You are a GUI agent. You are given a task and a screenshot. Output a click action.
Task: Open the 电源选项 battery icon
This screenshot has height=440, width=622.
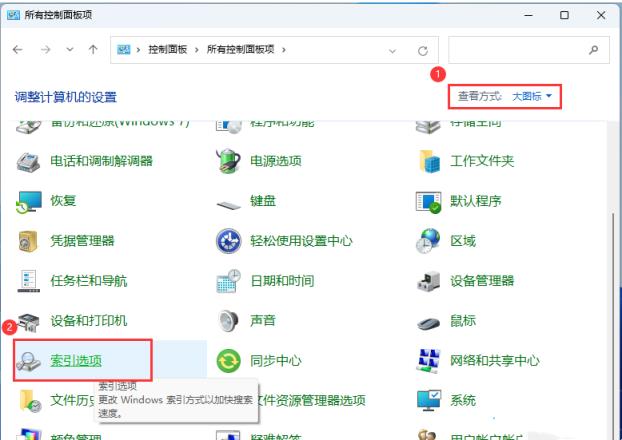coord(228,161)
